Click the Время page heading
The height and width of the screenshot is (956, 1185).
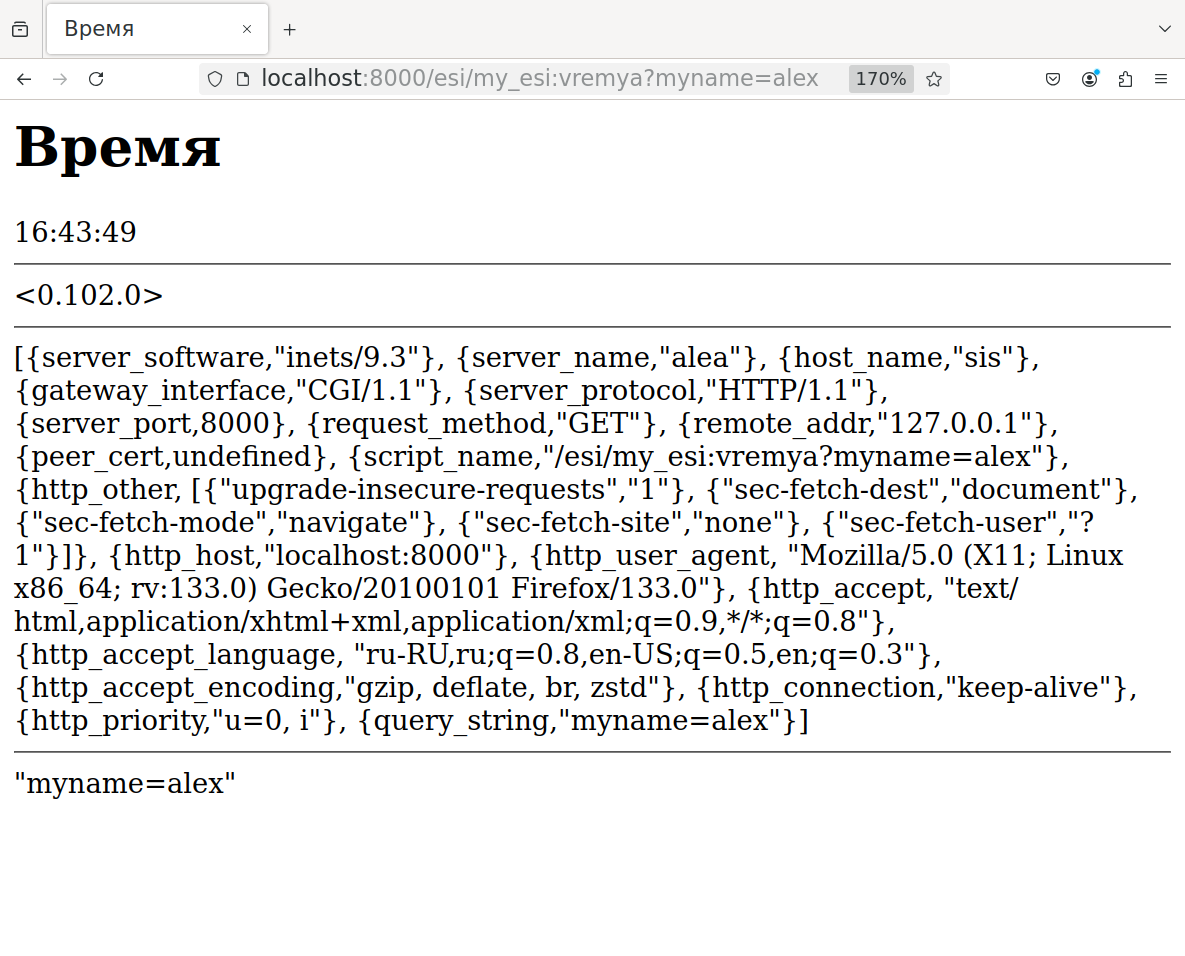click(118, 147)
